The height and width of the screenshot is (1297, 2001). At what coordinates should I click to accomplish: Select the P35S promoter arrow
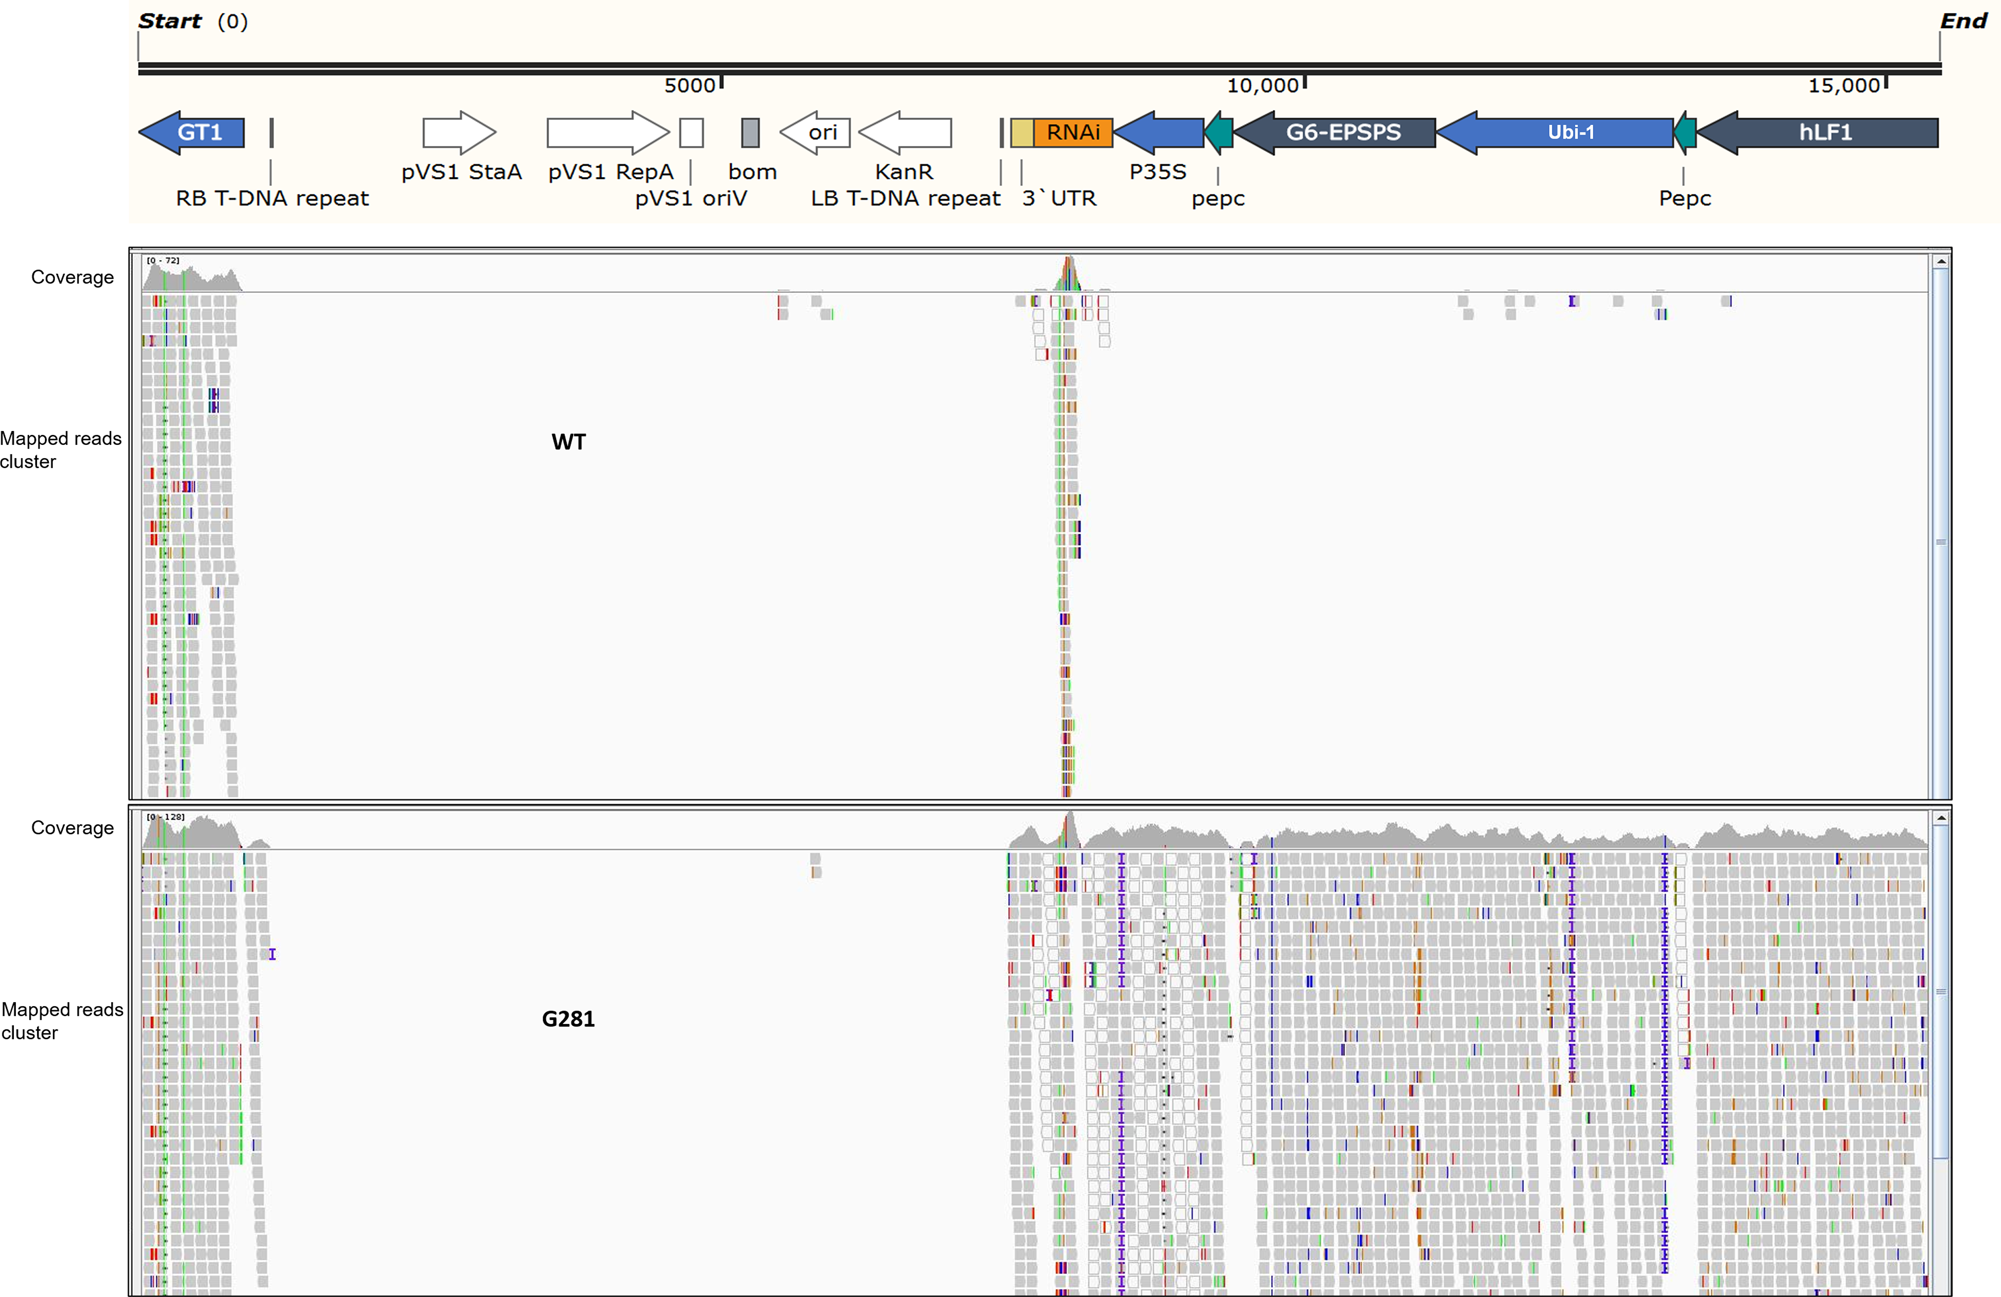click(1160, 131)
